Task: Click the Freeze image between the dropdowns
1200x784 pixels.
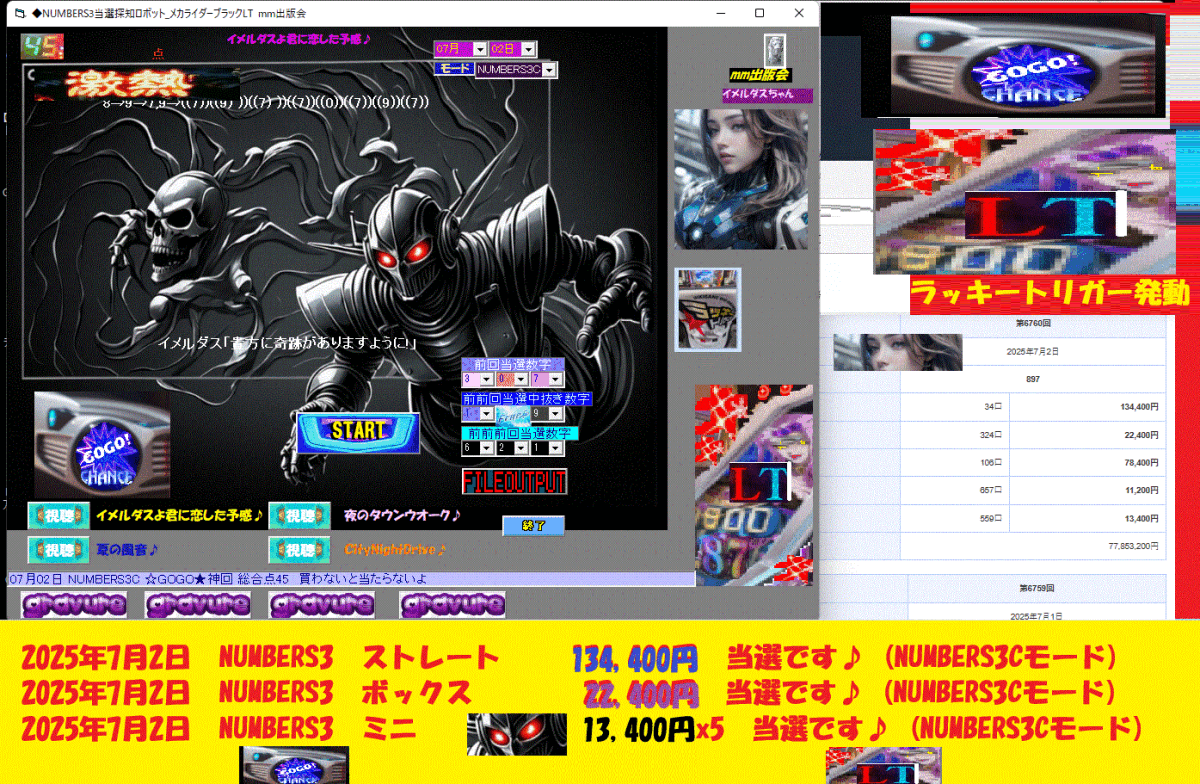Action: (512, 413)
